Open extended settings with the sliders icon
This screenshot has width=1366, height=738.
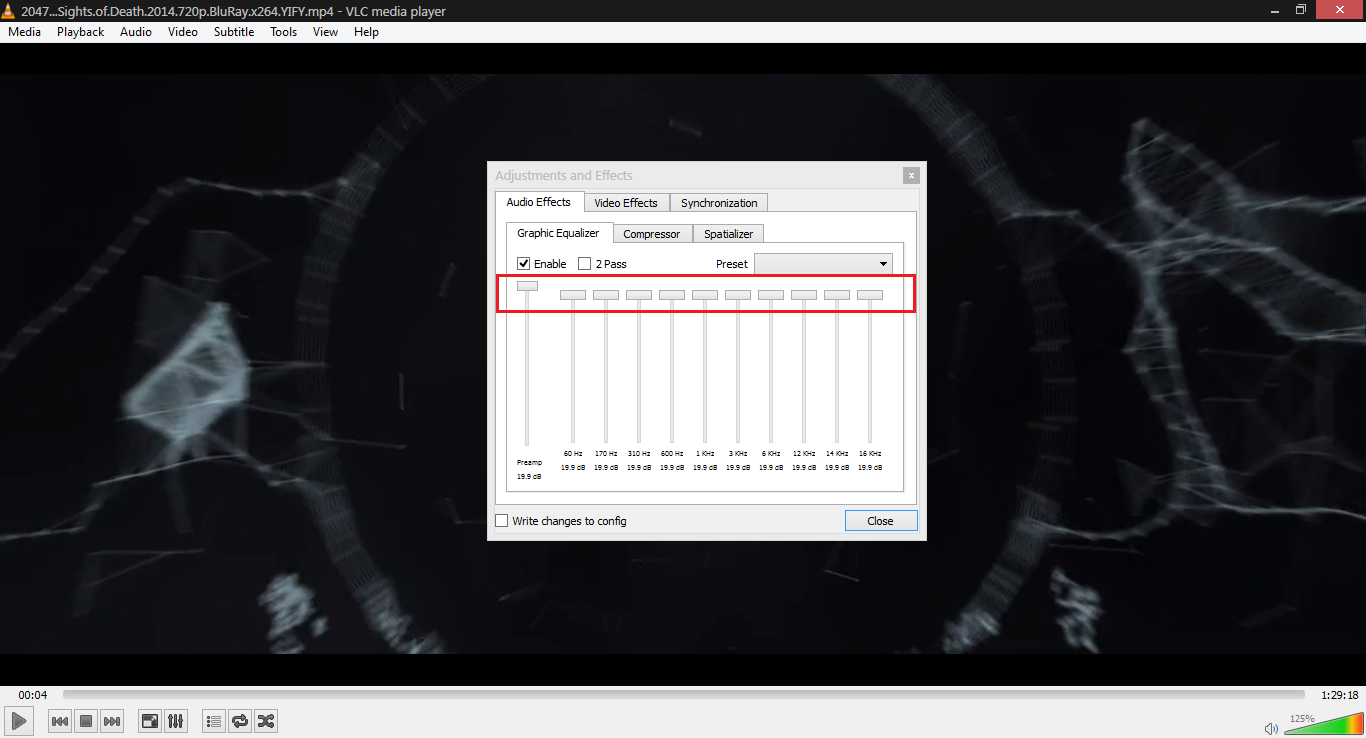point(176,720)
